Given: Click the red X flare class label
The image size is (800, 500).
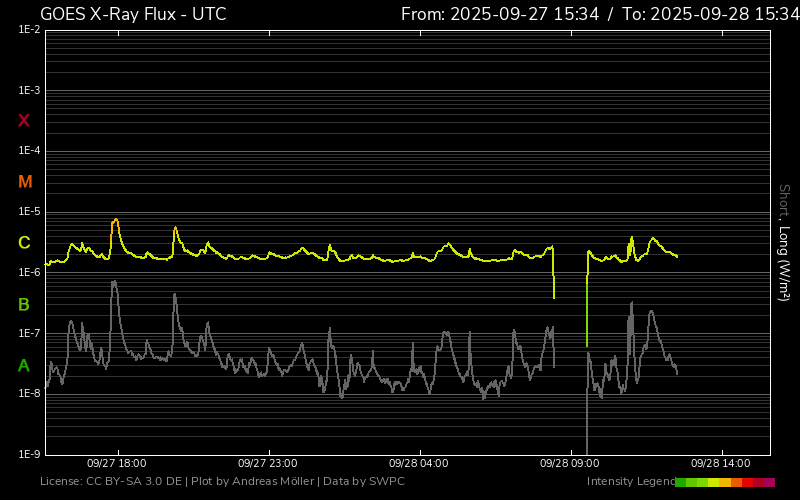Looking at the screenshot, I should point(25,121).
